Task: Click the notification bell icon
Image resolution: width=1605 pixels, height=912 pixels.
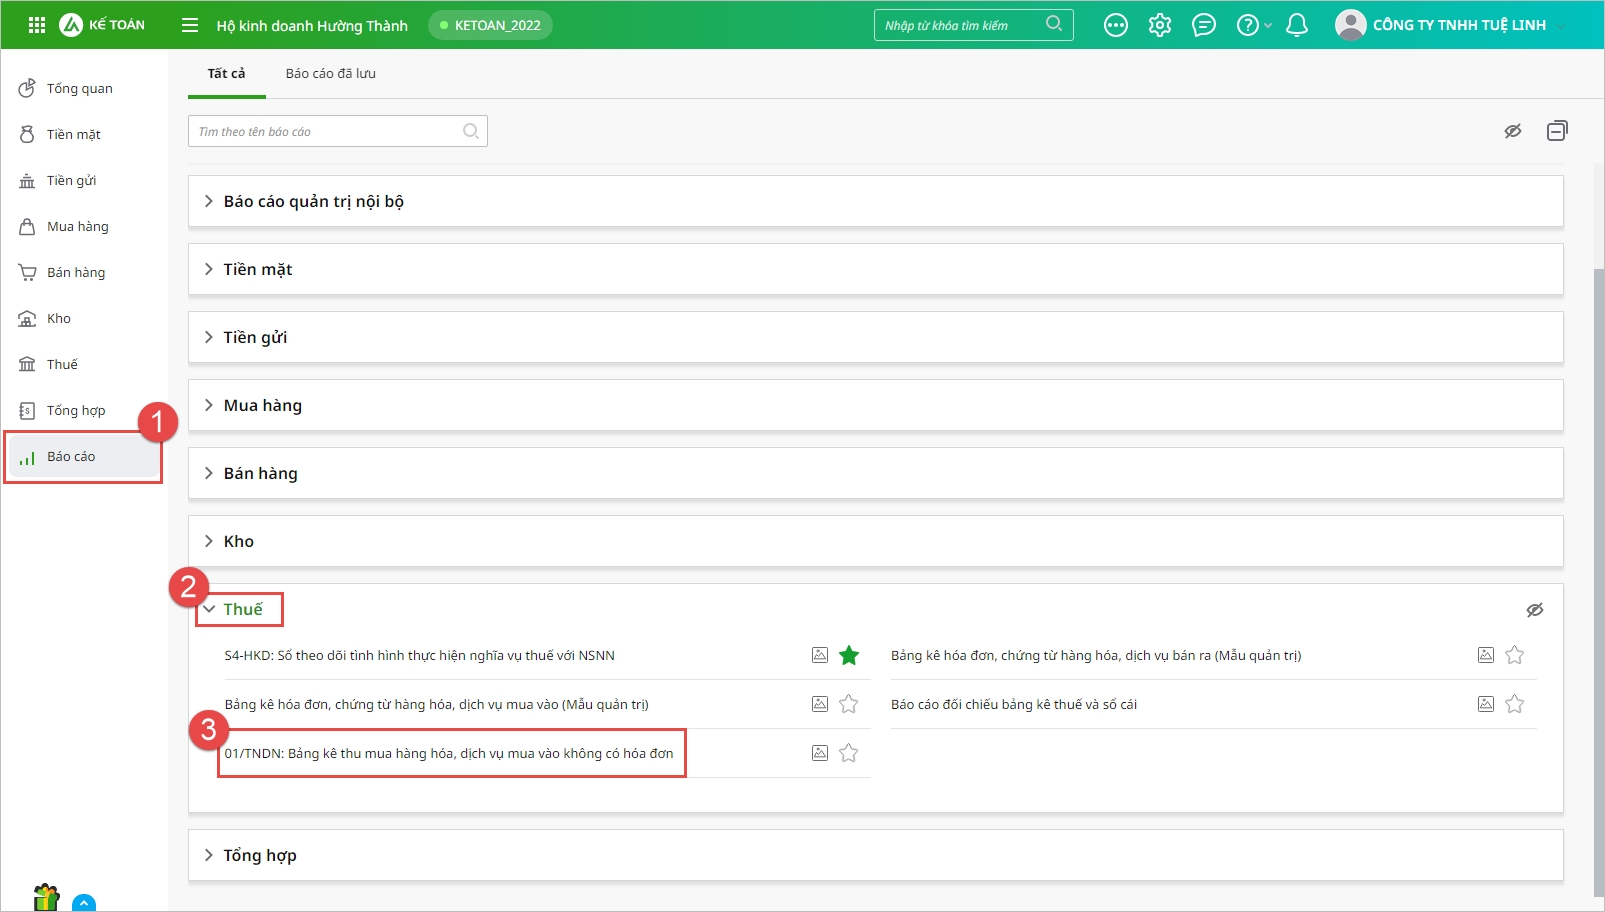Action: pos(1297,25)
